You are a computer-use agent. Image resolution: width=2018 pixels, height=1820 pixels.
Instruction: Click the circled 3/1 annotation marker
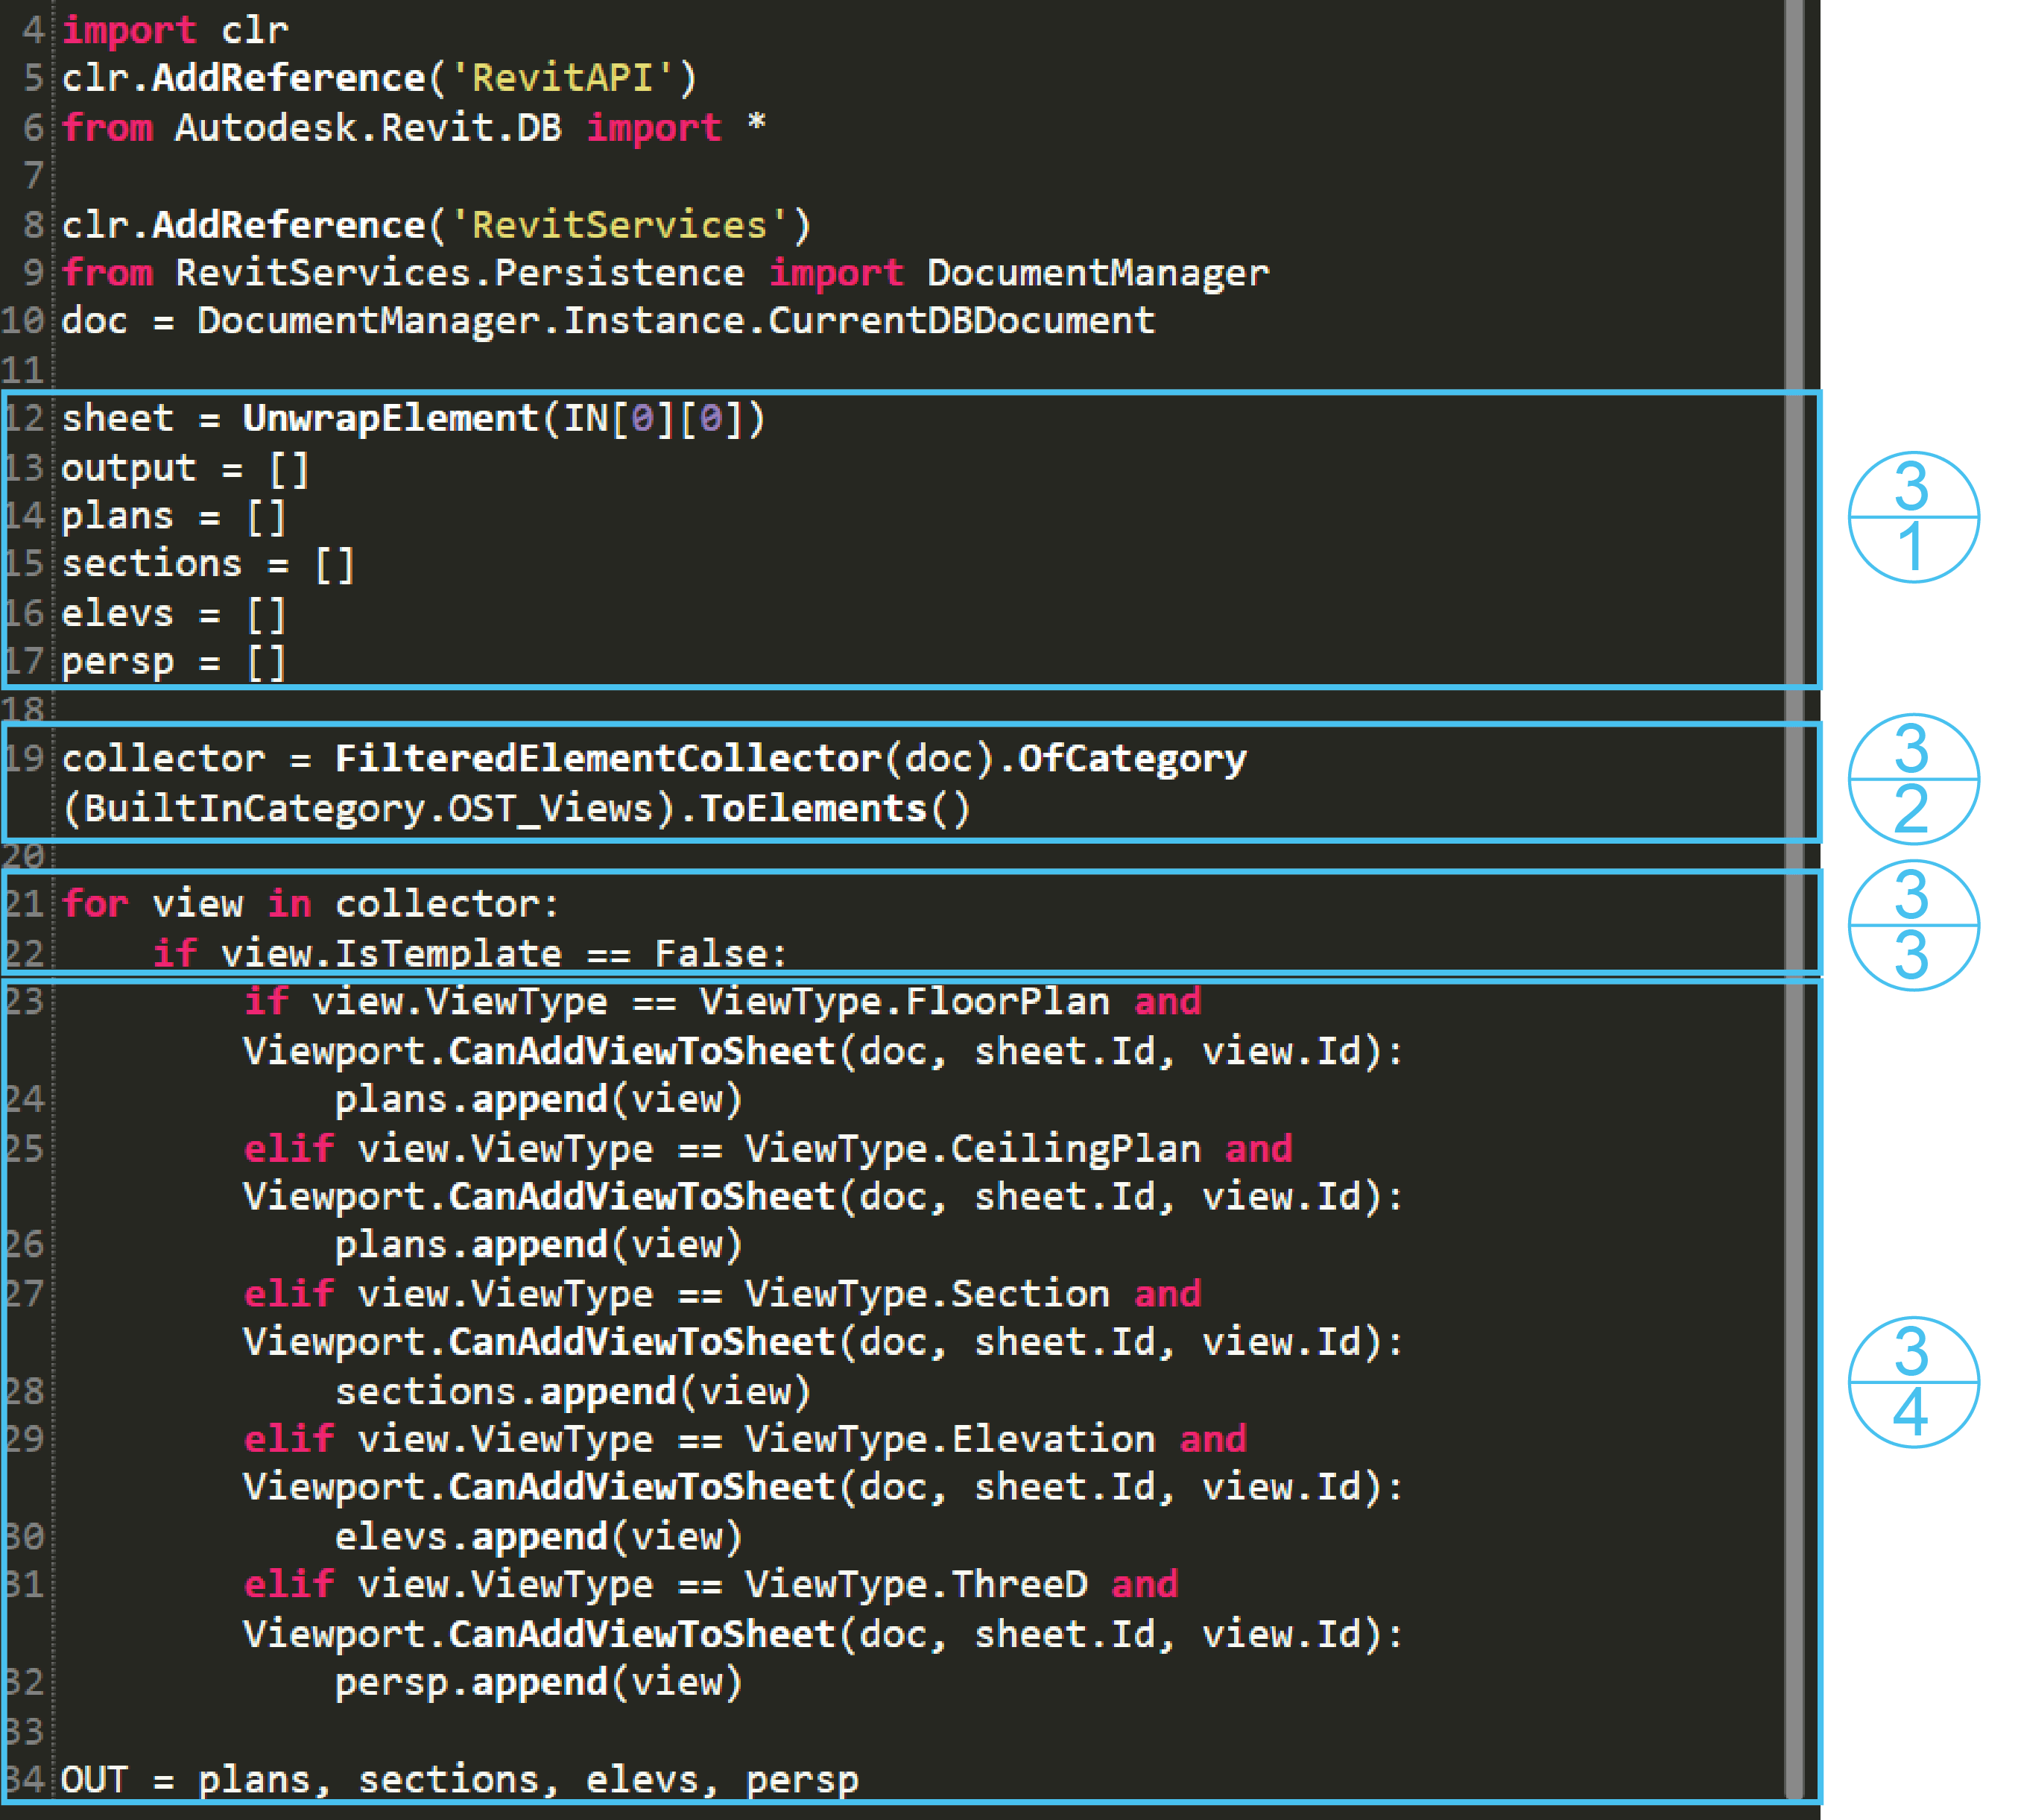click(1912, 517)
